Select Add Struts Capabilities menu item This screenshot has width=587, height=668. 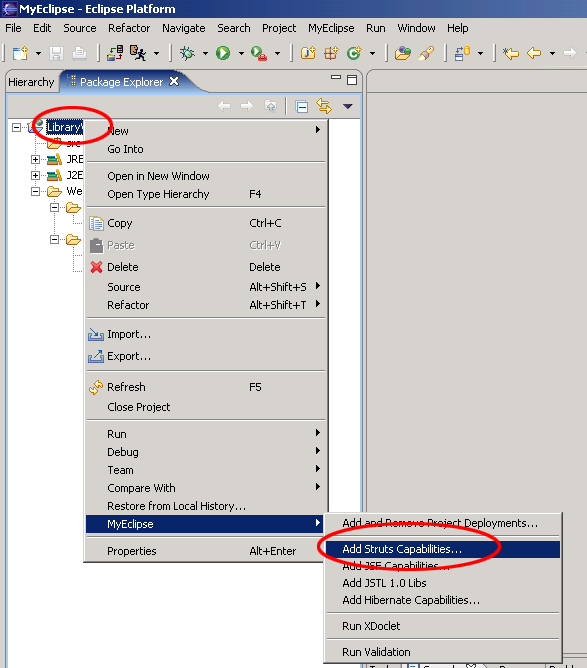click(443, 549)
